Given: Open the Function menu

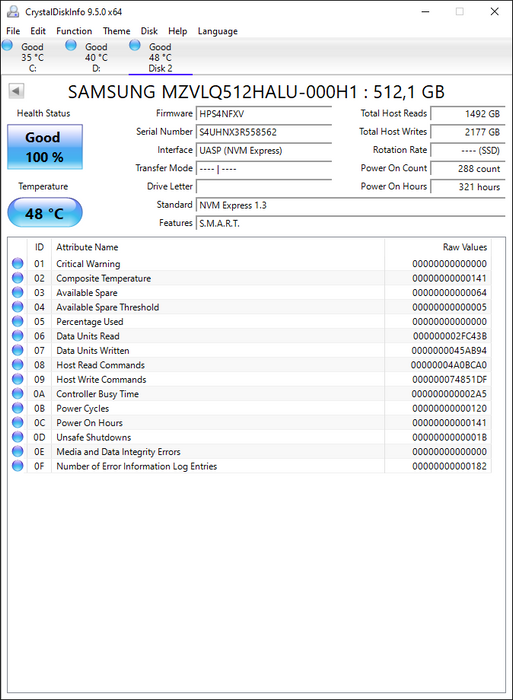Looking at the screenshot, I should pyautogui.click(x=74, y=31).
